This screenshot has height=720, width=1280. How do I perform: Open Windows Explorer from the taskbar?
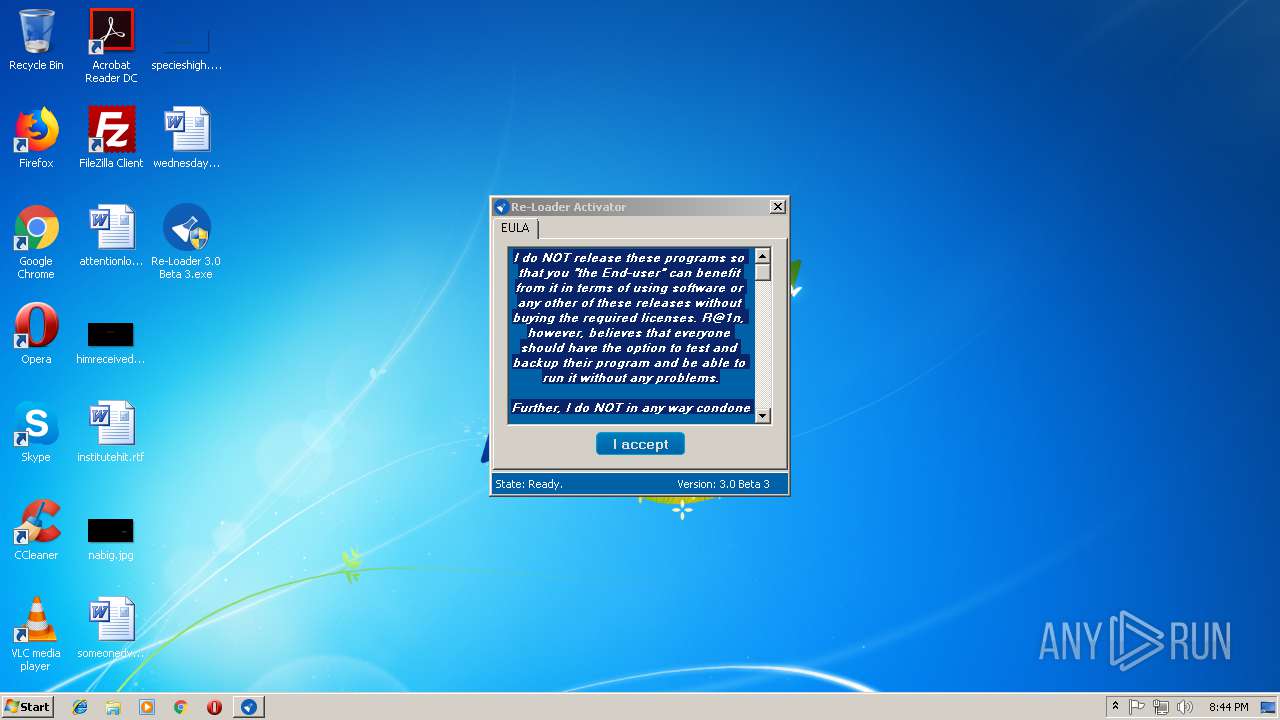113,707
